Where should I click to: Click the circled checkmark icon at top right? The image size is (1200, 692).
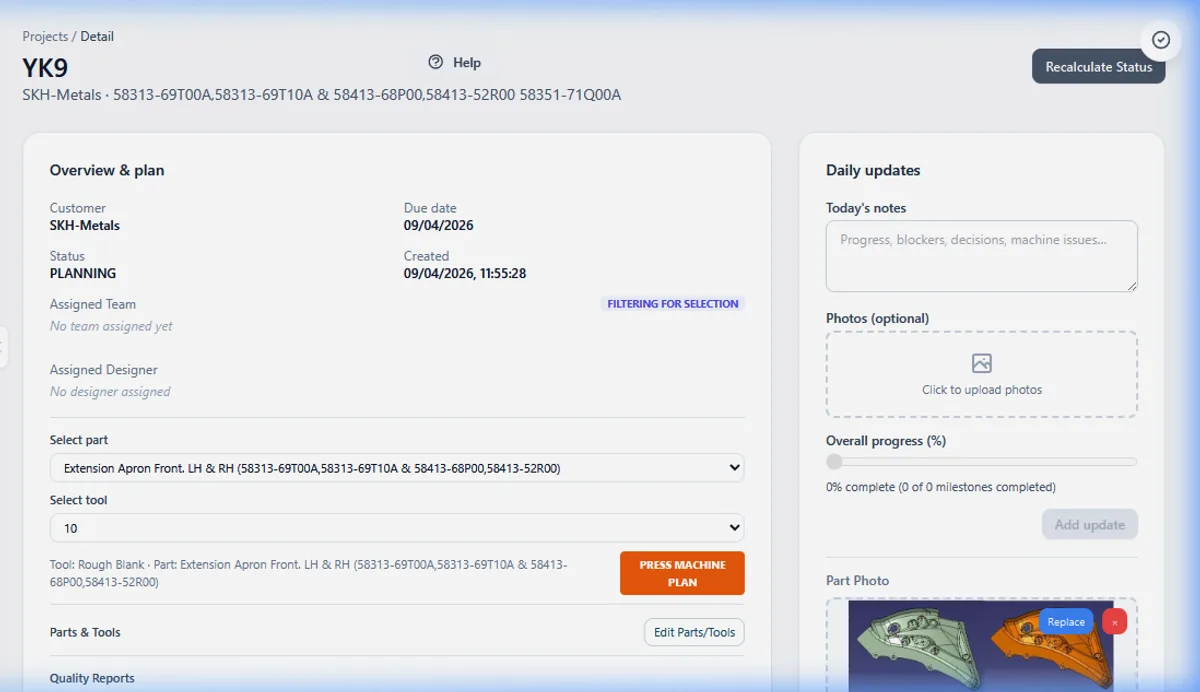1161,40
